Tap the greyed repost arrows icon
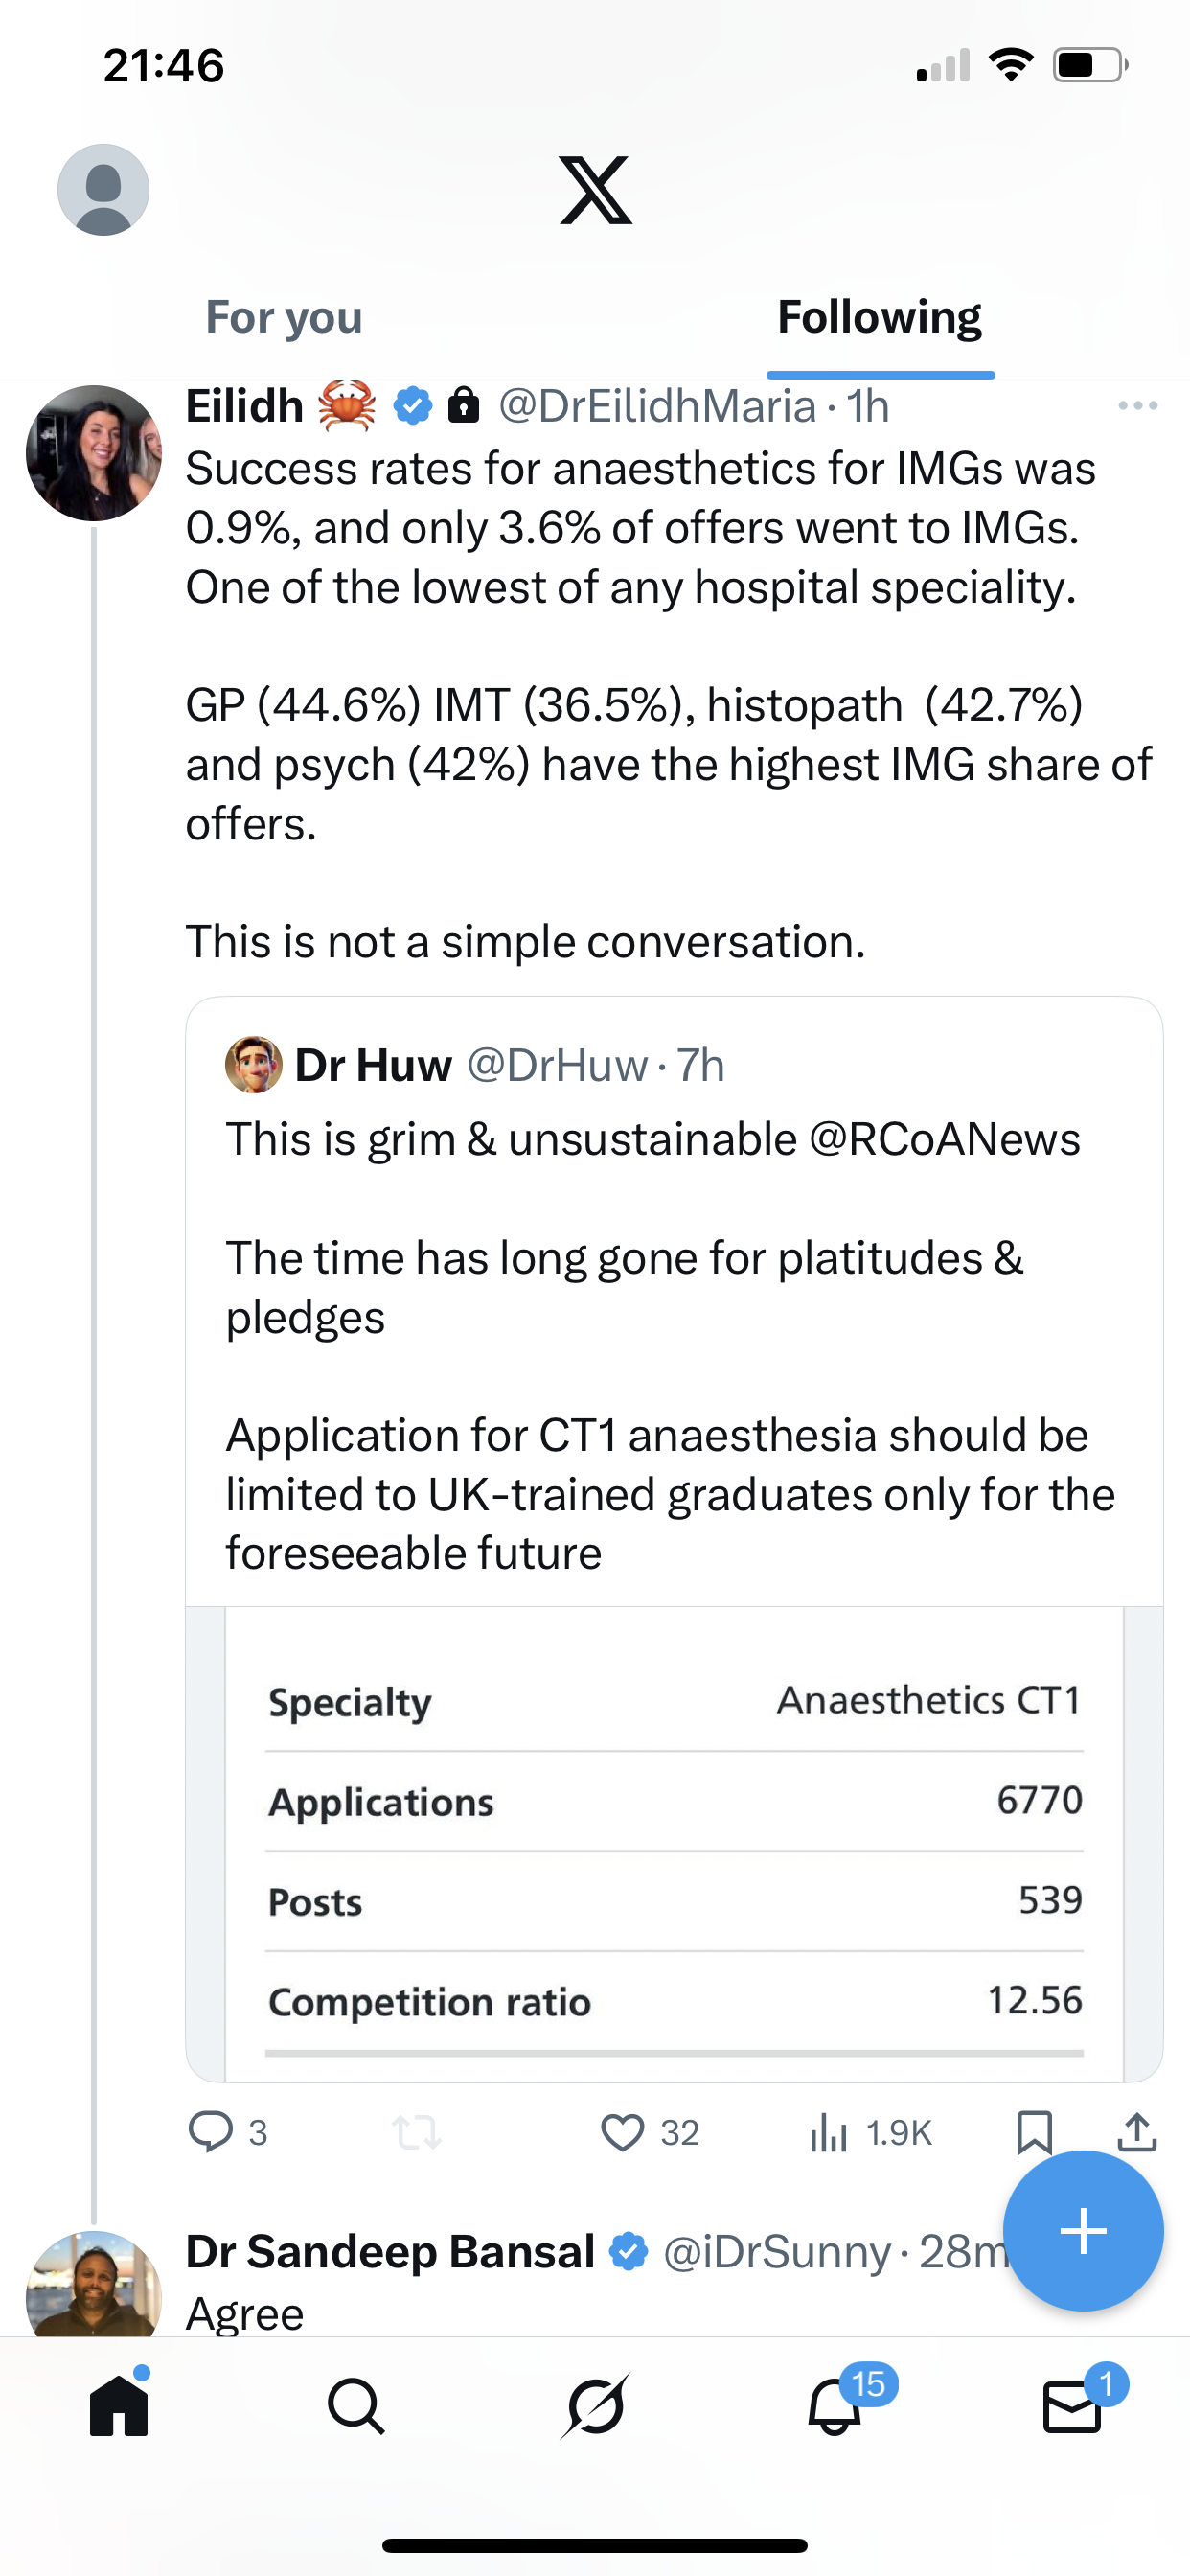The width and height of the screenshot is (1190, 2576). tap(417, 2131)
